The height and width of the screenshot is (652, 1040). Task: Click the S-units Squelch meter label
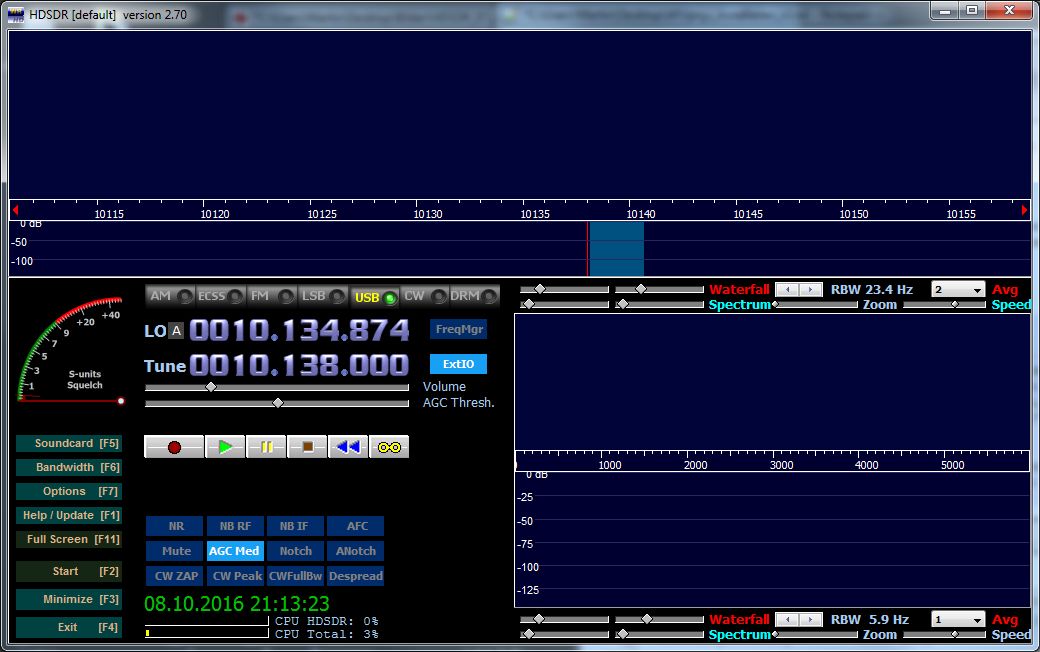[85, 379]
